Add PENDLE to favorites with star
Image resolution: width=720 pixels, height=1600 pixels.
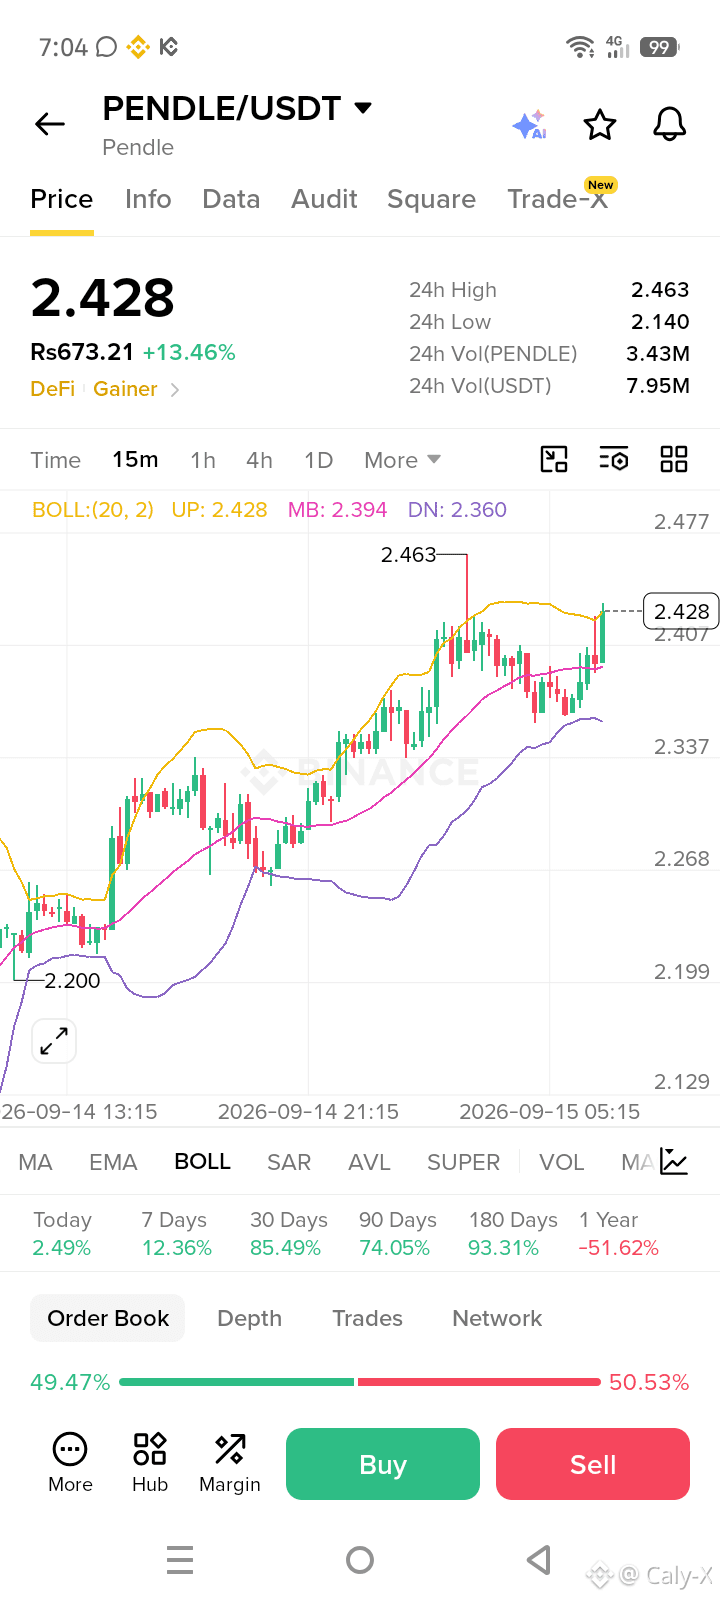click(600, 125)
